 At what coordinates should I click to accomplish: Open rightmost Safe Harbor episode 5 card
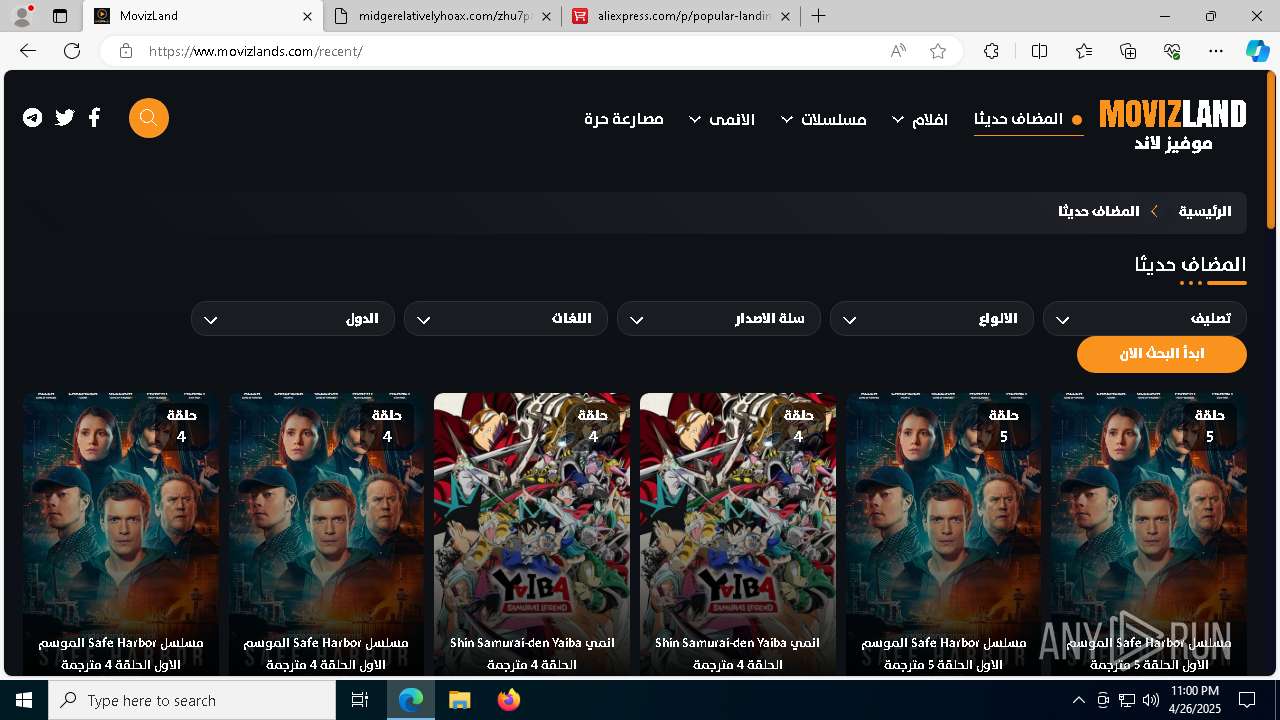click(1149, 534)
